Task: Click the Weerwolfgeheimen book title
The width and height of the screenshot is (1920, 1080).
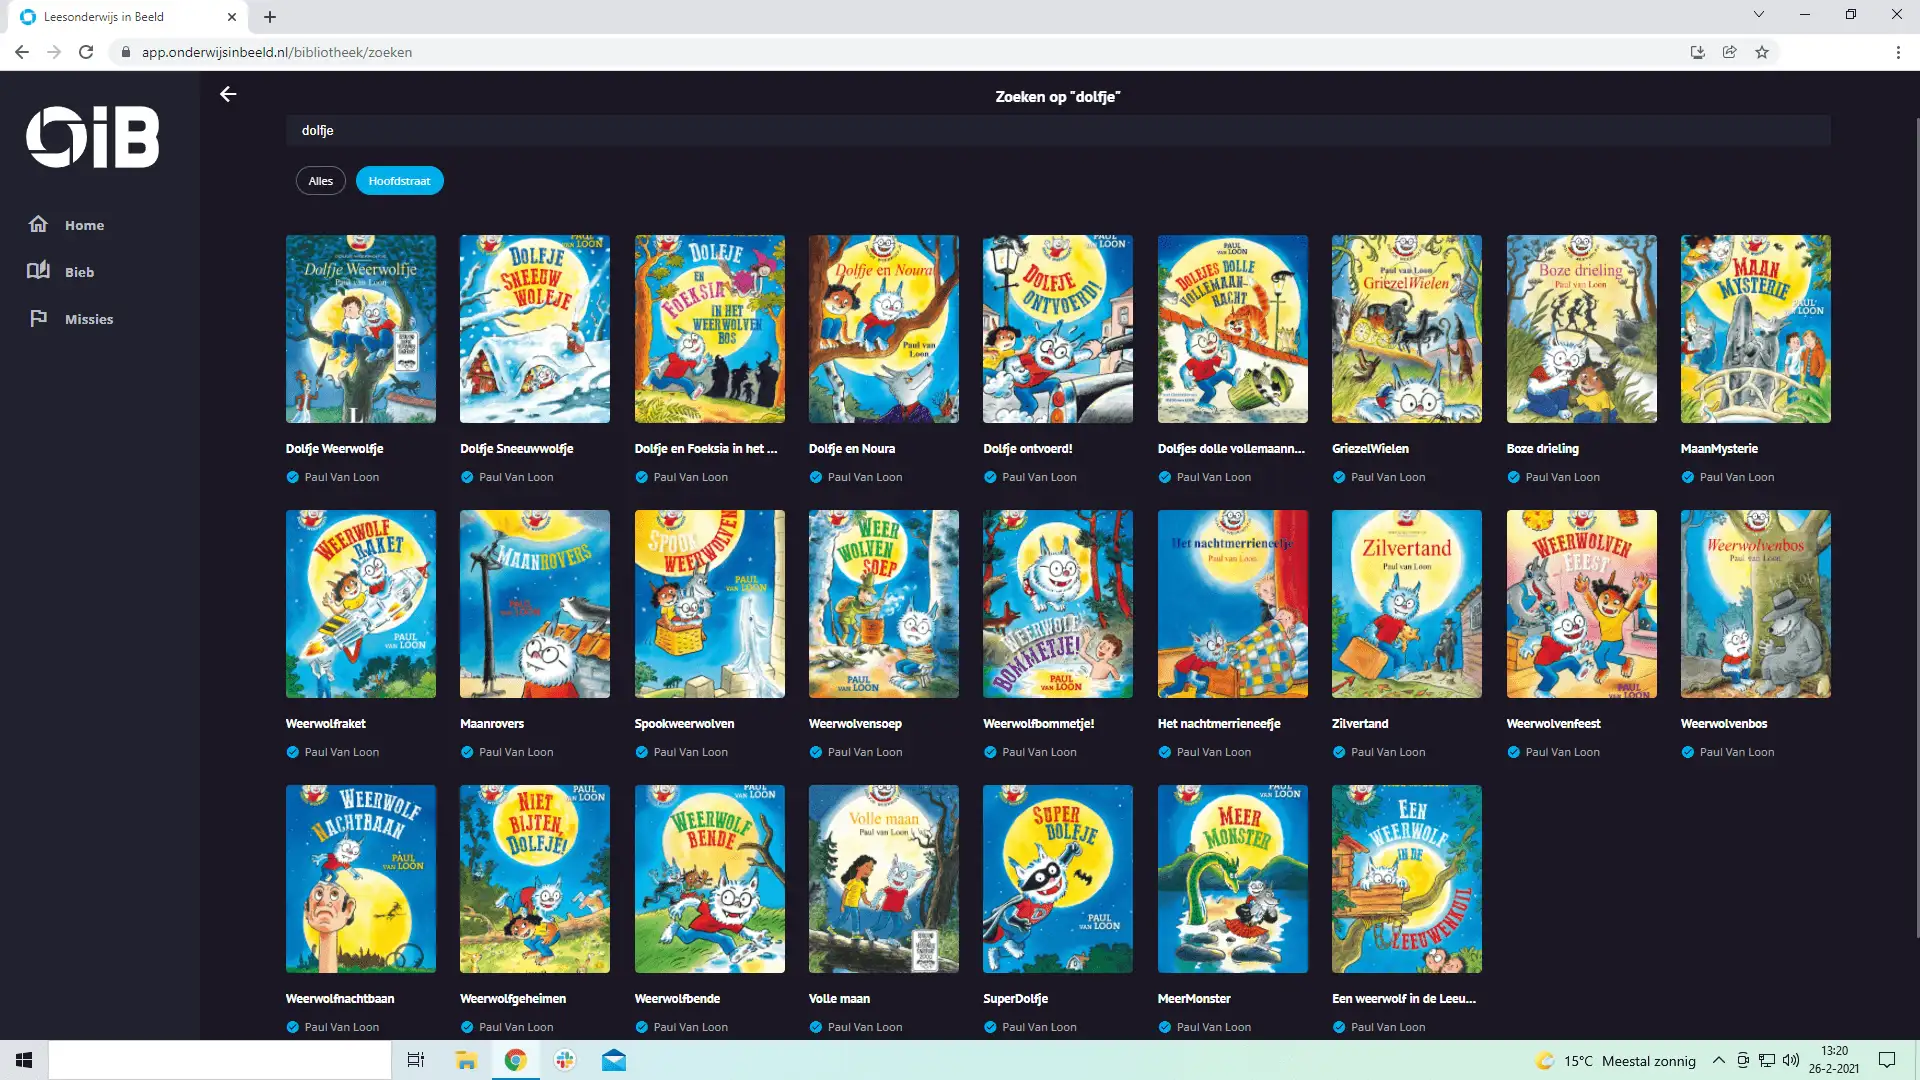Action: pyautogui.click(x=513, y=998)
